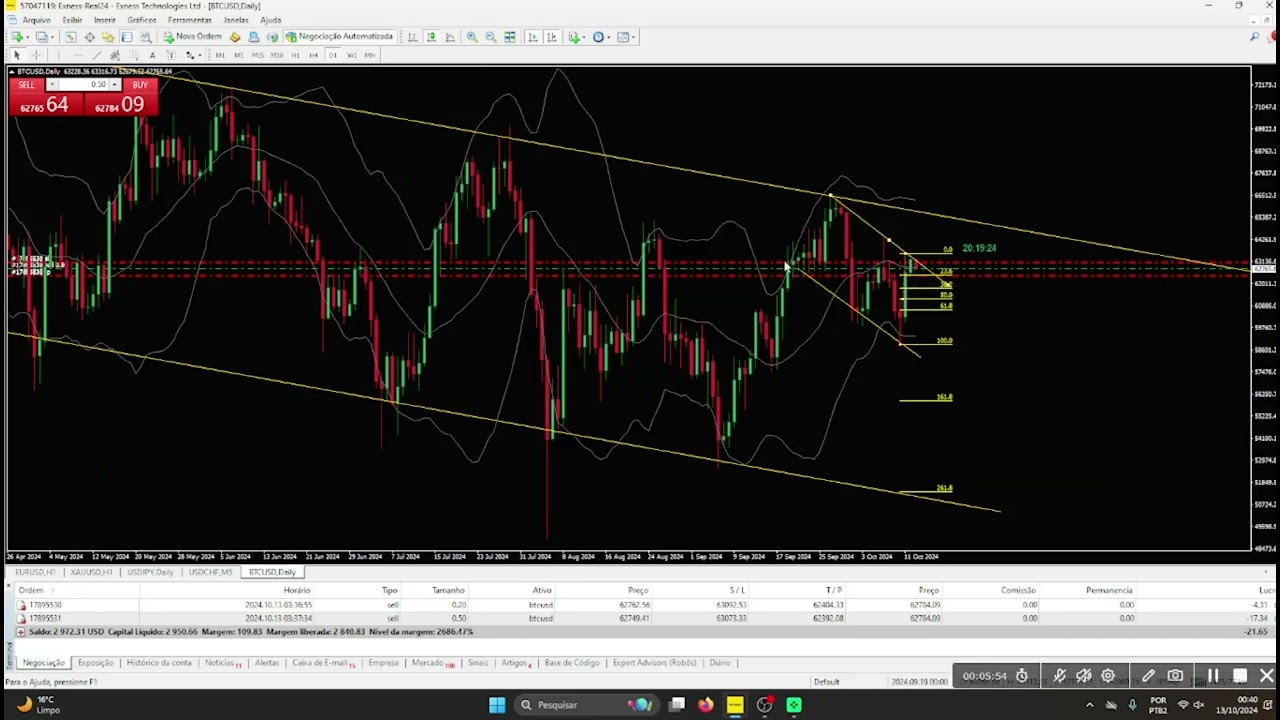Select the text label (A) tool
This screenshot has height=720, width=1280.
click(152, 55)
